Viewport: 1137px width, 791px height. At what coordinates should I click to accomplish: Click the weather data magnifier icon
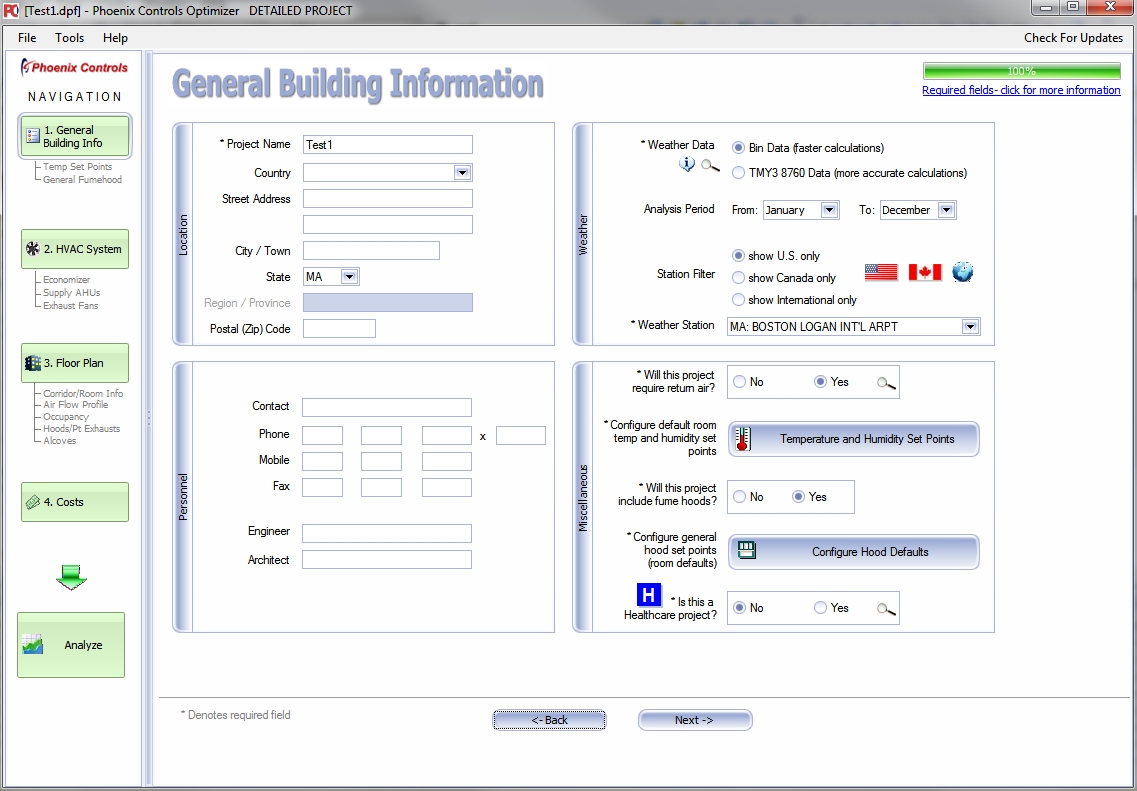[711, 166]
